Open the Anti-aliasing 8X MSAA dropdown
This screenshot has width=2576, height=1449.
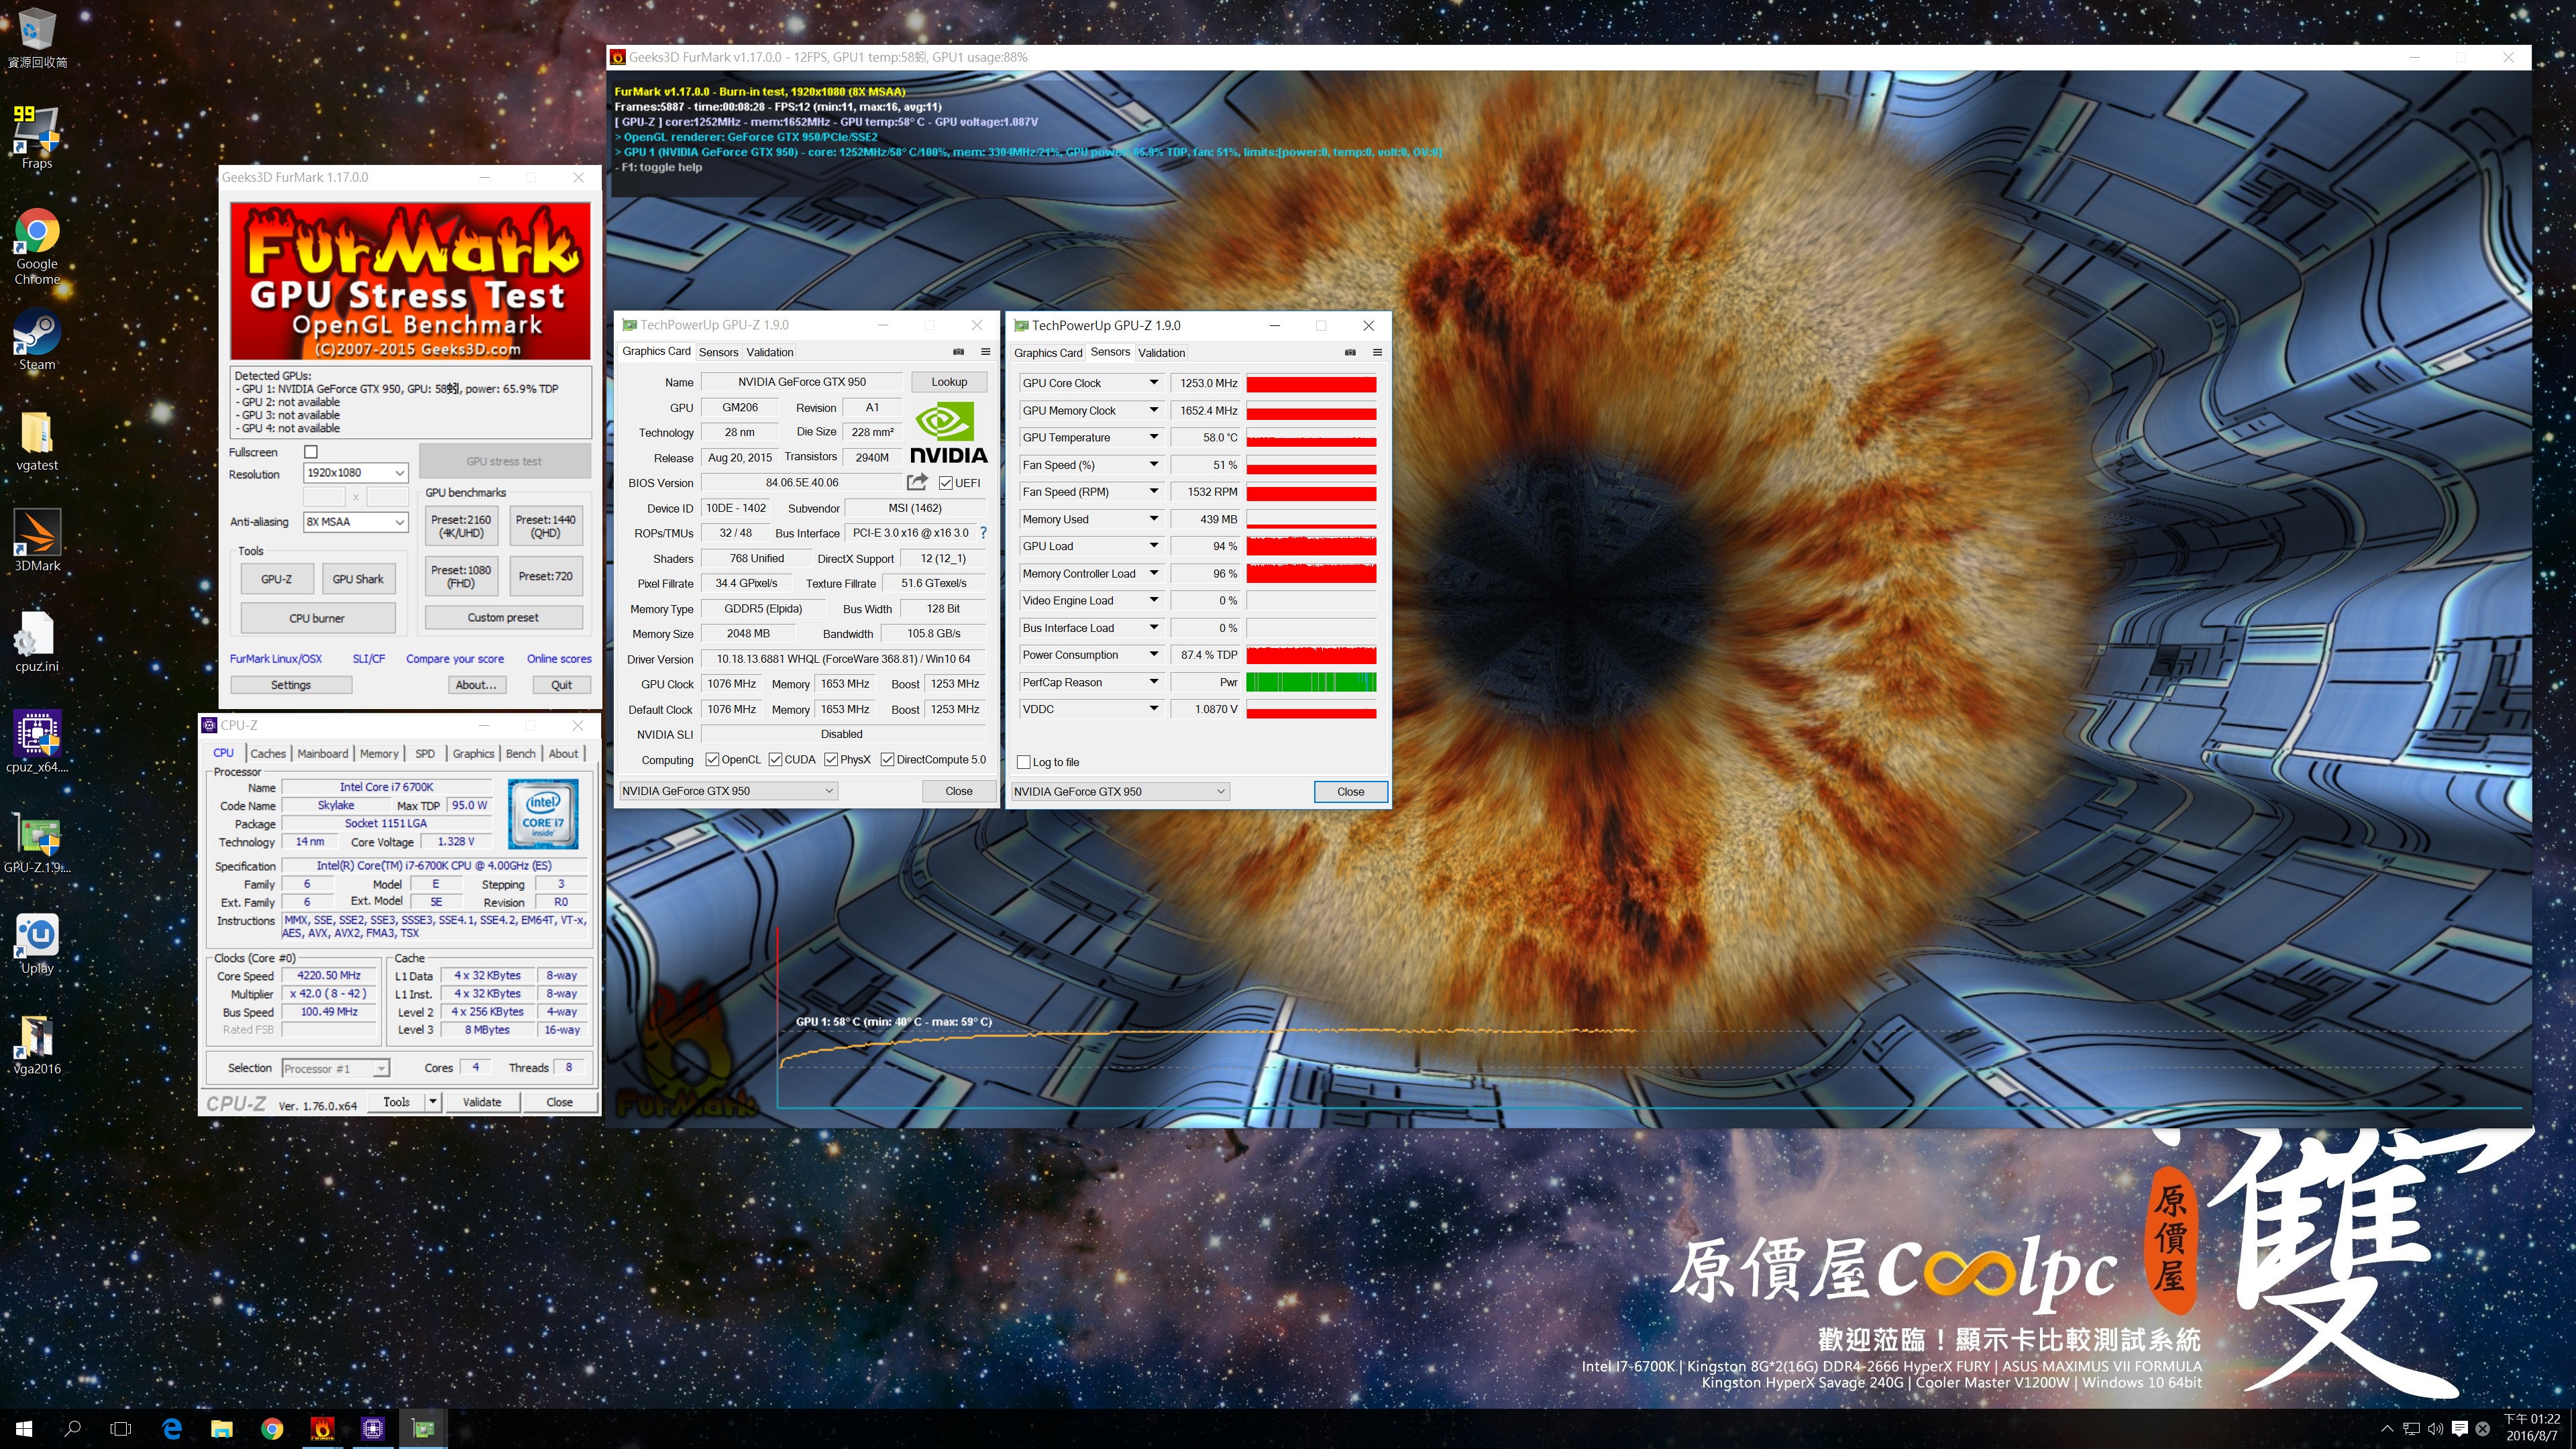coord(356,522)
